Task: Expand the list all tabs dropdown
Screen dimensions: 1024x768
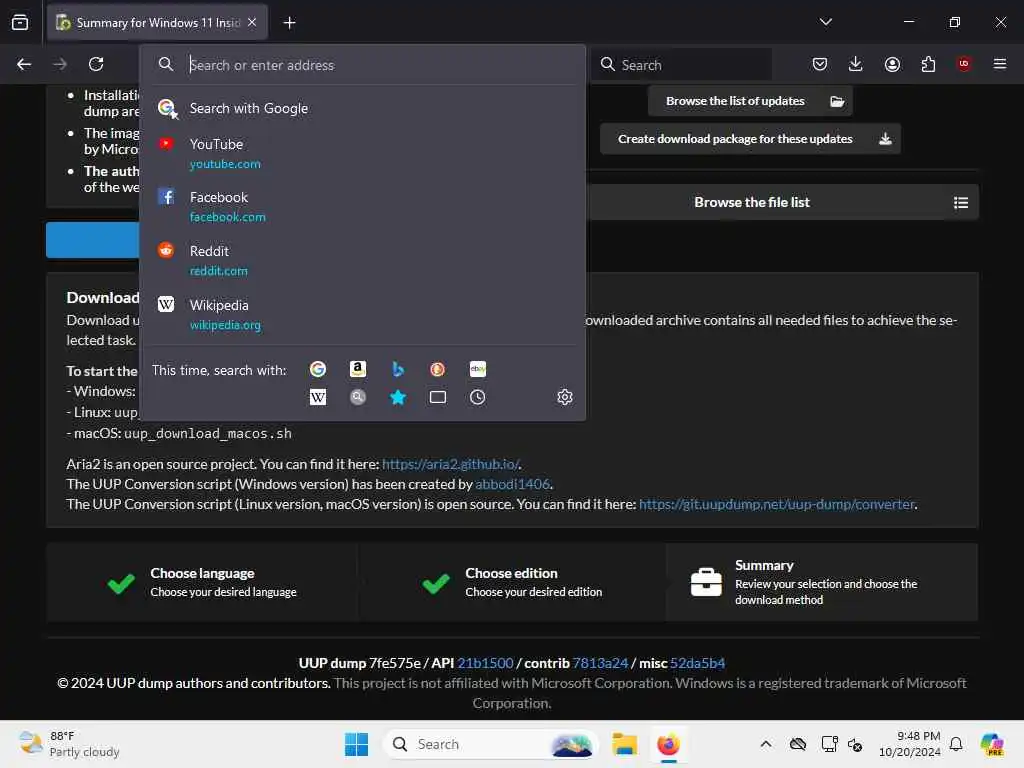Action: click(825, 22)
